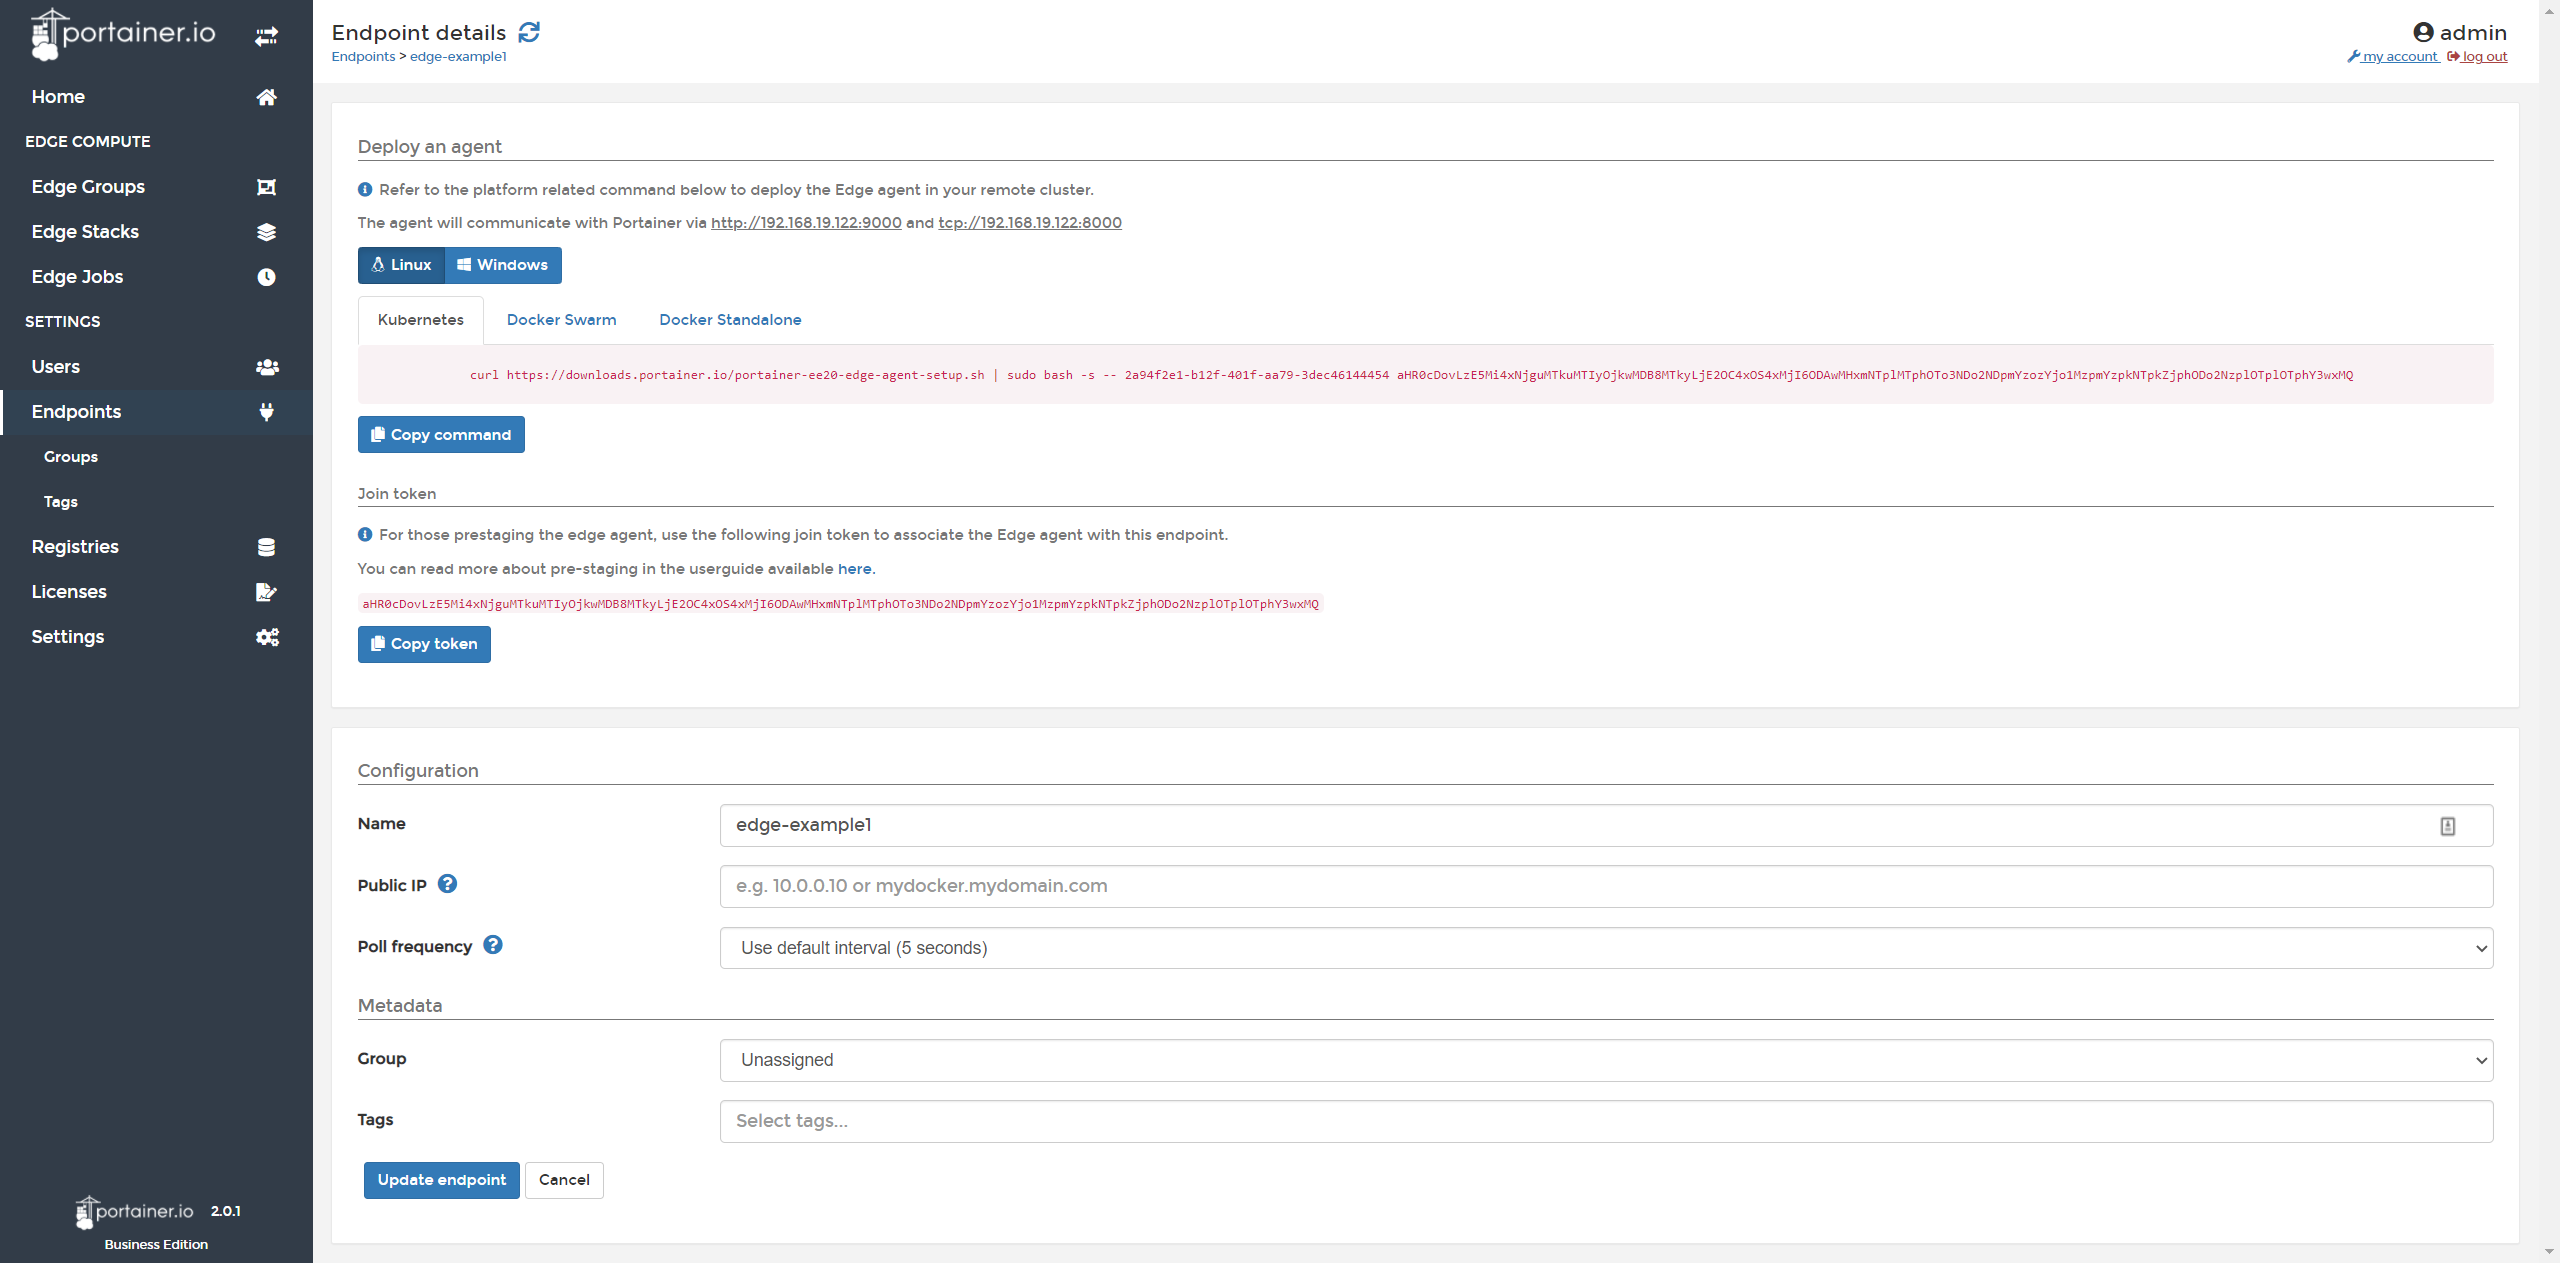Switch platform to Windows
Screen dimensions: 2560x1263
[503, 265]
